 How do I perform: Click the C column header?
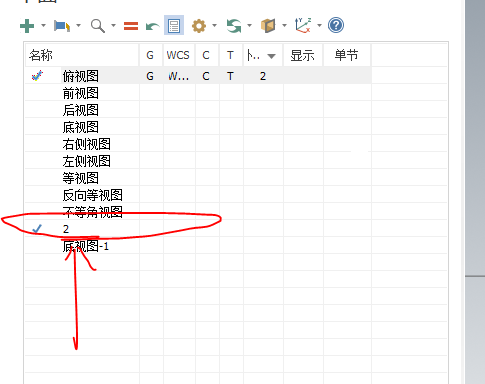[x=207, y=55]
